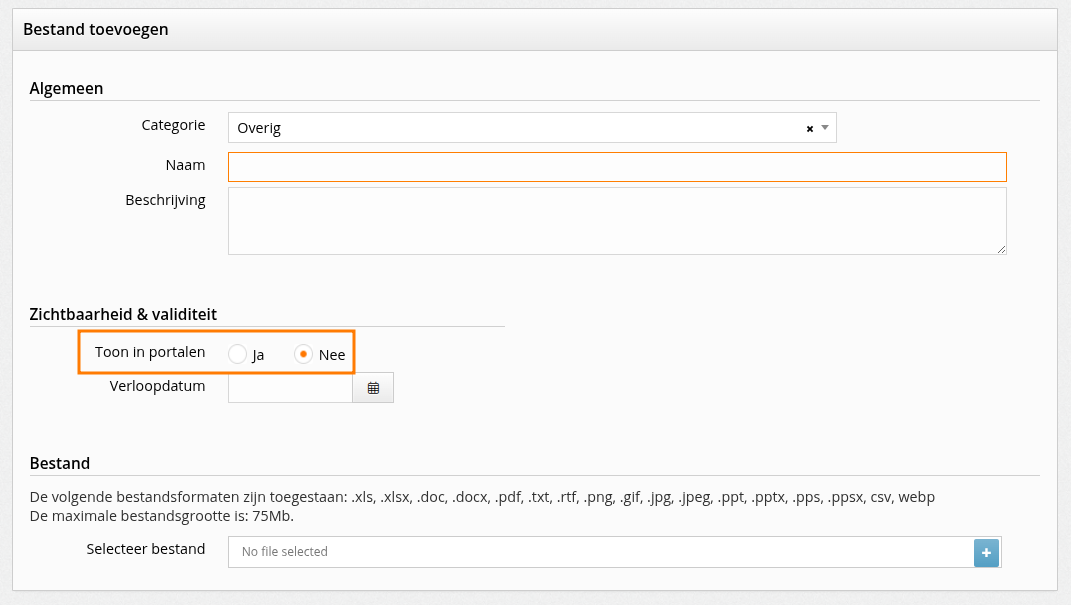1071x605 pixels.
Task: Click the maximale bestandsgrootte 75Mb text
Action: (162, 516)
